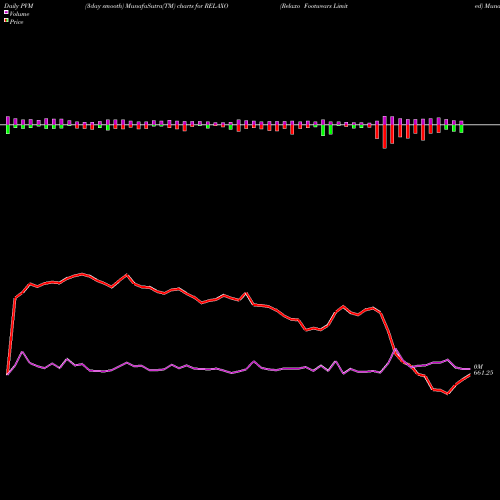The image size is (500, 500).
Task: Click the 661.25 price value label
Action: (483, 373)
